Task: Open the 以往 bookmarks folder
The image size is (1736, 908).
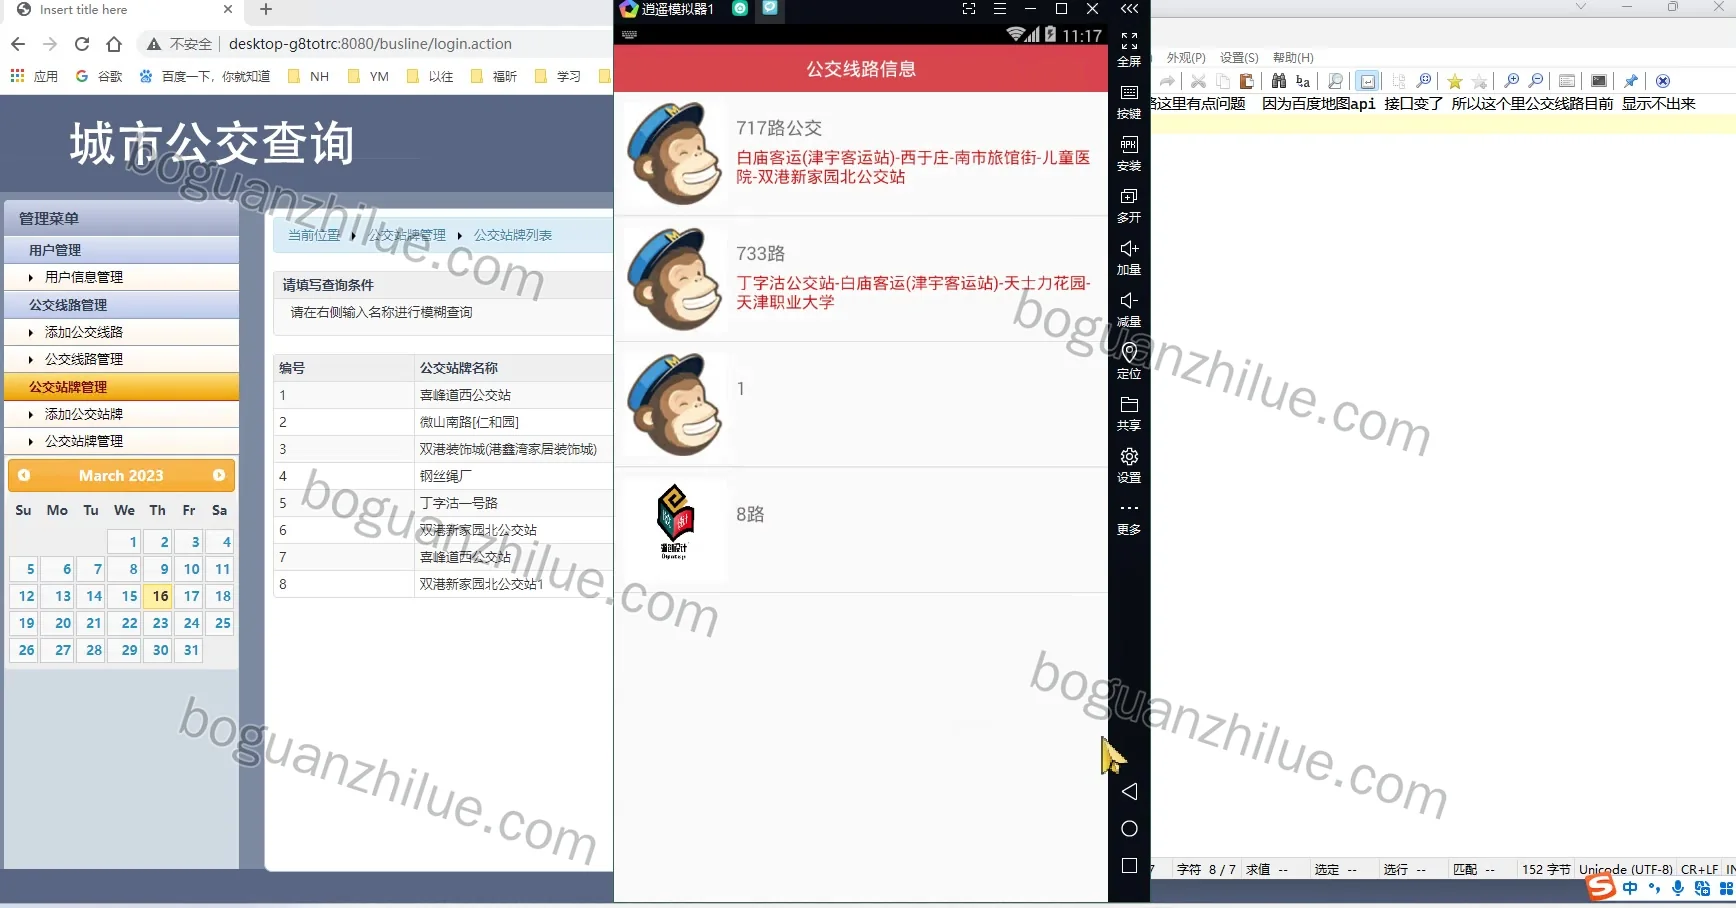Action: (x=431, y=76)
